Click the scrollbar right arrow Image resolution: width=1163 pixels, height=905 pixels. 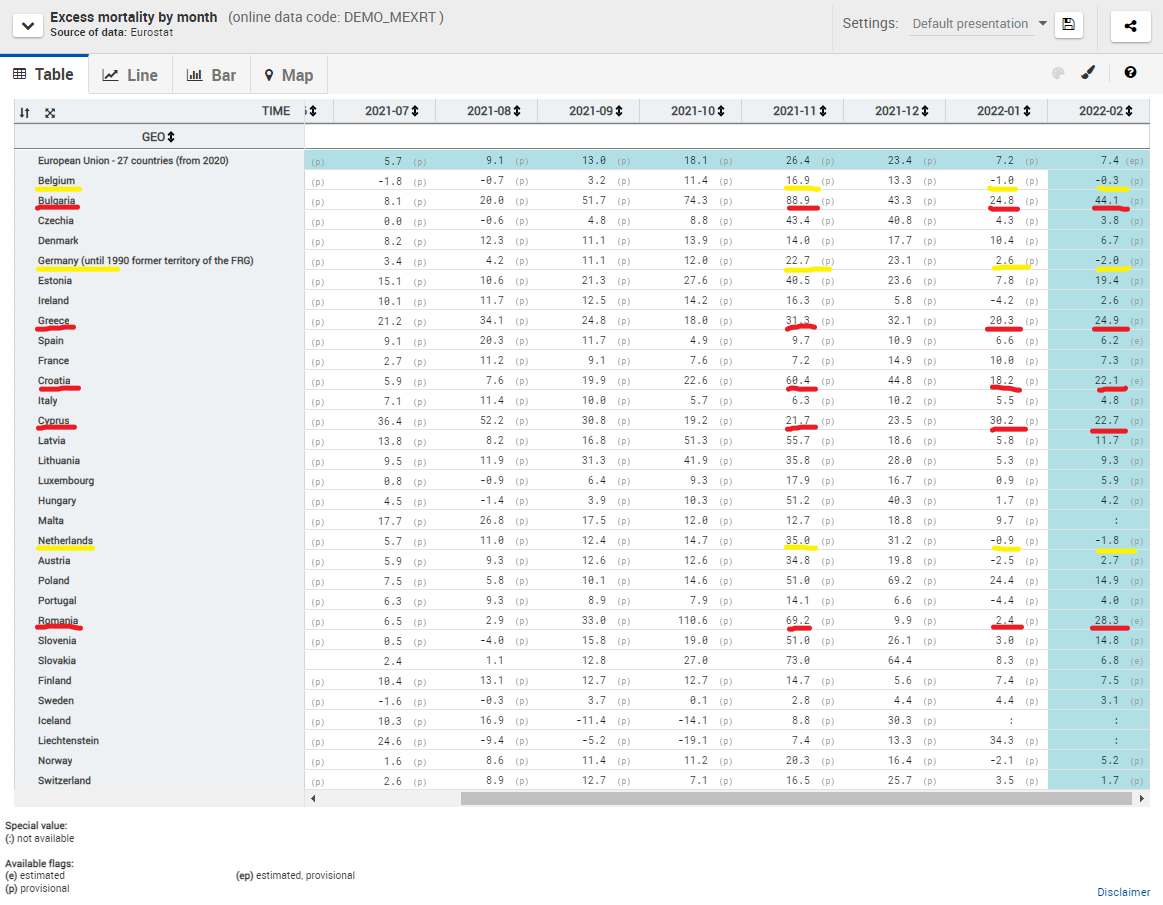[1141, 798]
